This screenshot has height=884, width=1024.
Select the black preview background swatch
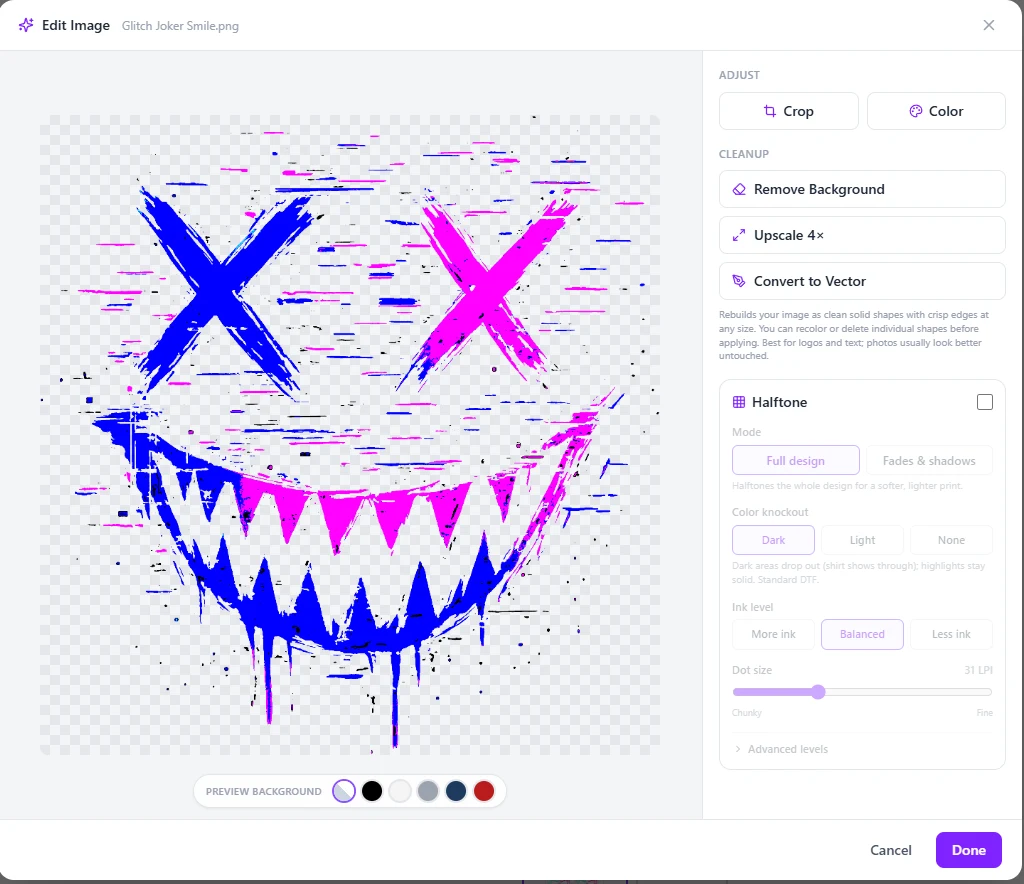tap(372, 791)
